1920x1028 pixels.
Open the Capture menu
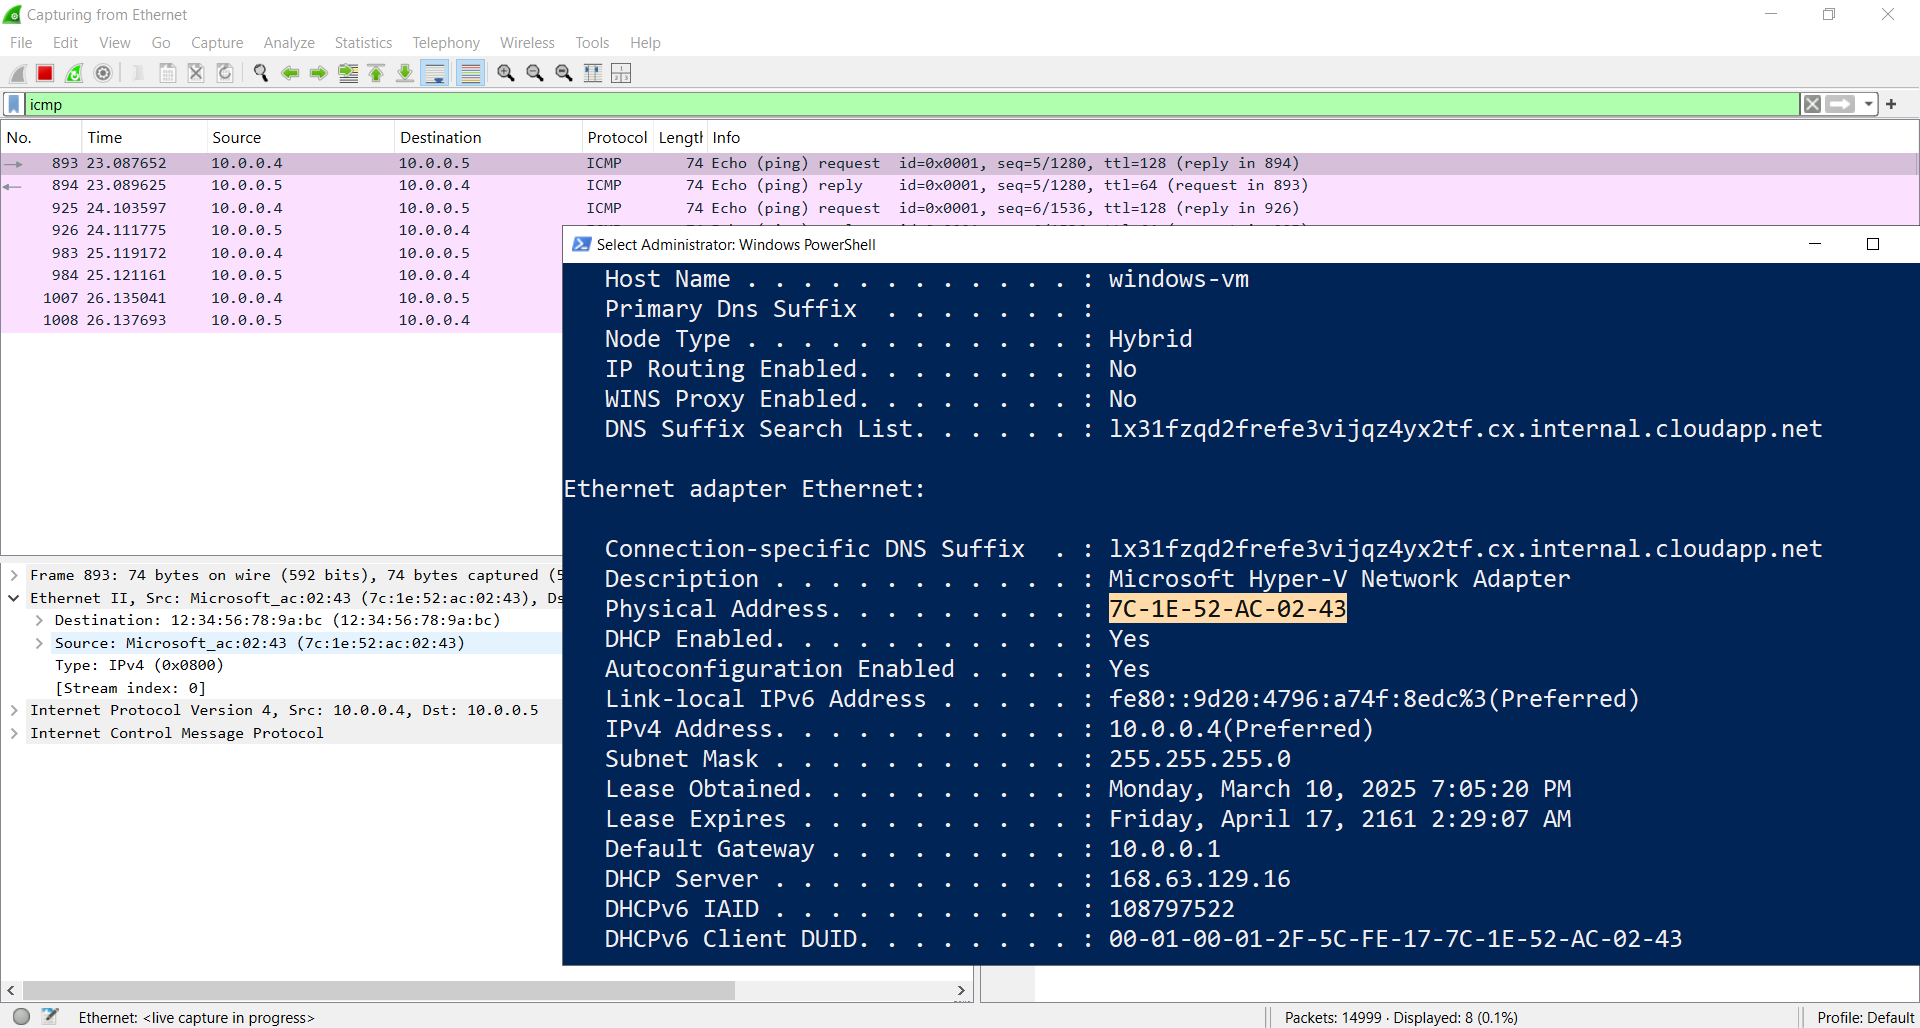217,43
